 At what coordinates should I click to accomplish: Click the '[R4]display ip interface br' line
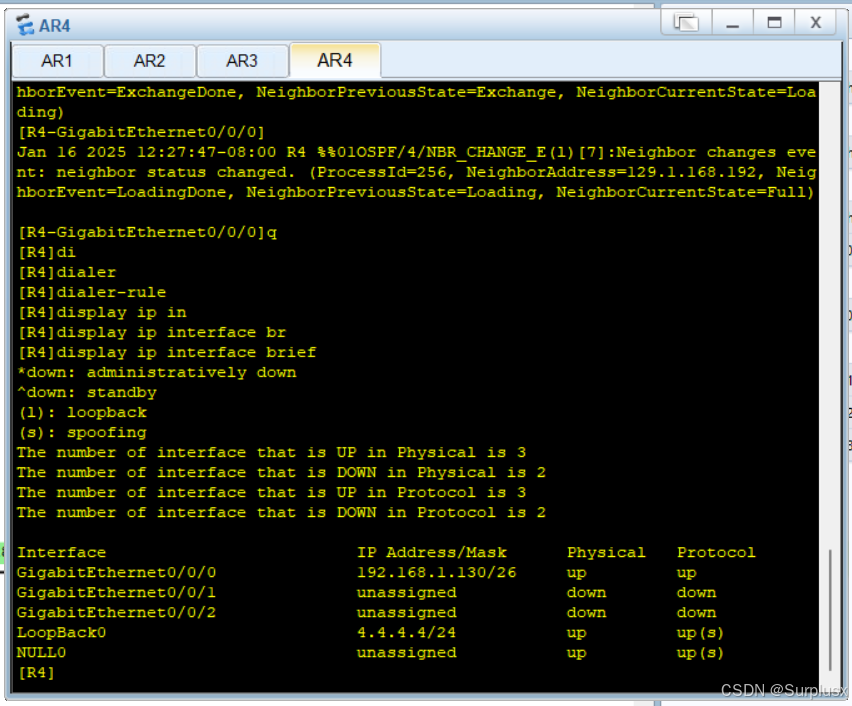click(152, 333)
